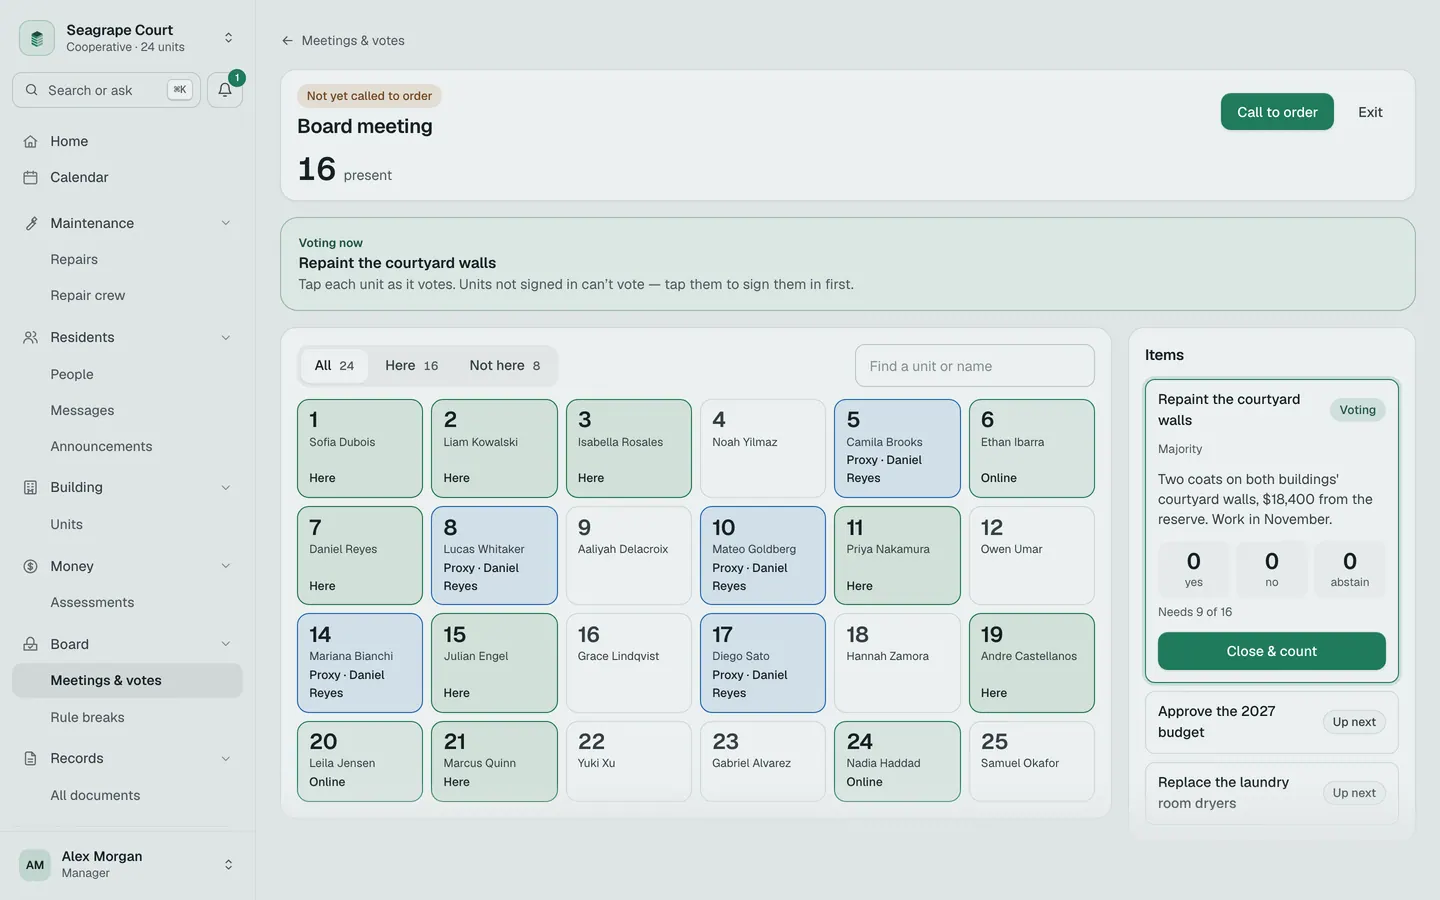
Task: Open Rule breaks in sidebar
Action: [x=88, y=717]
